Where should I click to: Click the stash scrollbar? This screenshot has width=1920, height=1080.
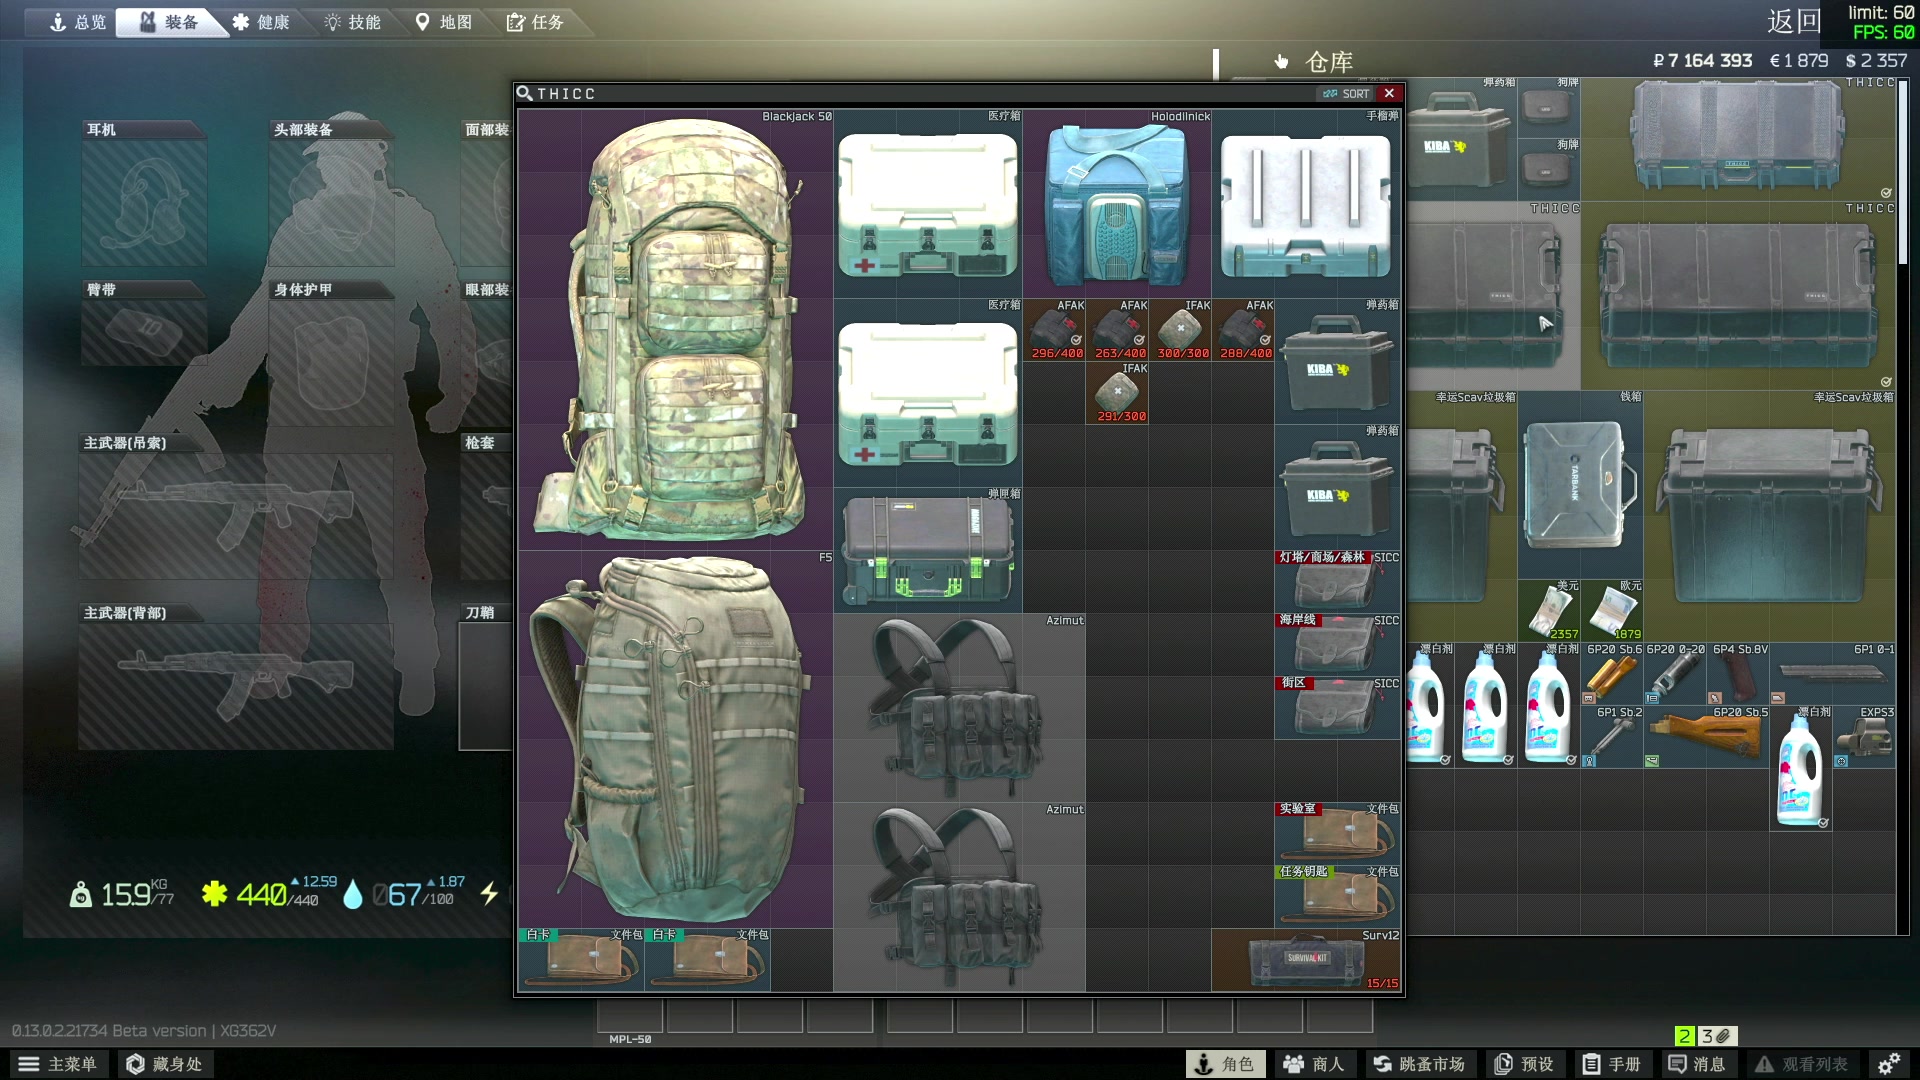tap(1903, 172)
